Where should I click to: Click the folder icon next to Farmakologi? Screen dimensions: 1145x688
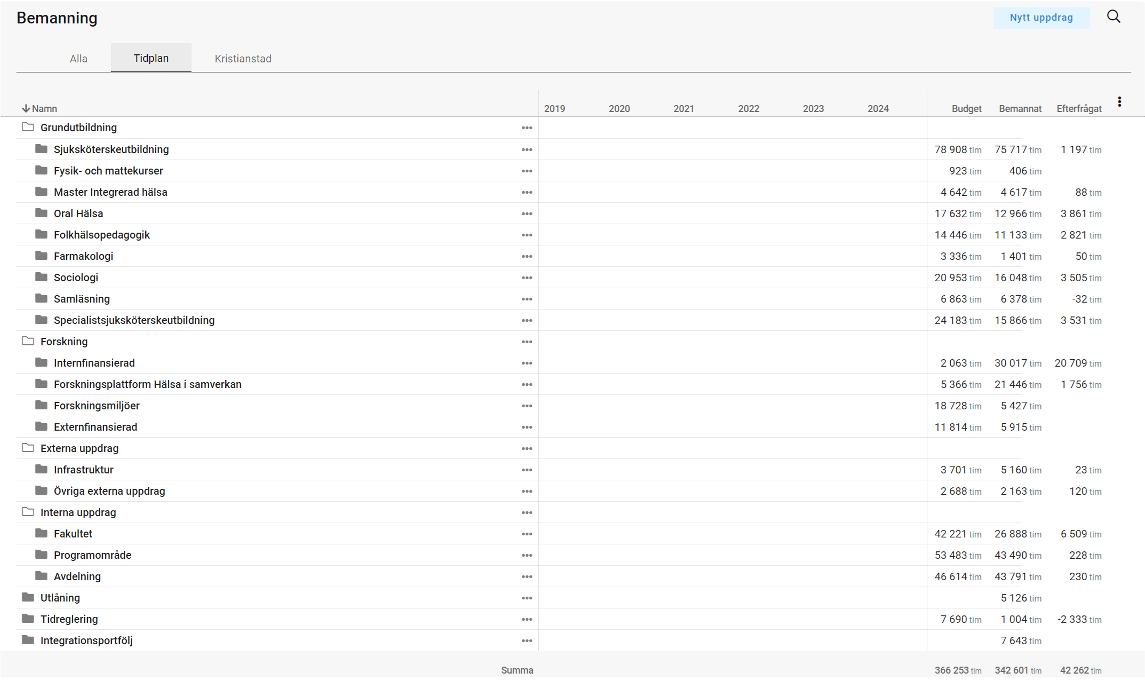point(41,256)
